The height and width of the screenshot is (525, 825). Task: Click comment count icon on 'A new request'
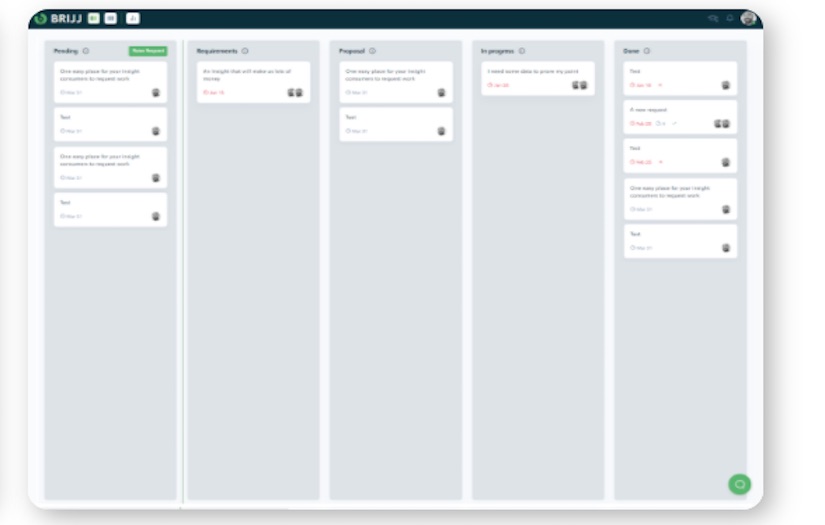pos(661,124)
